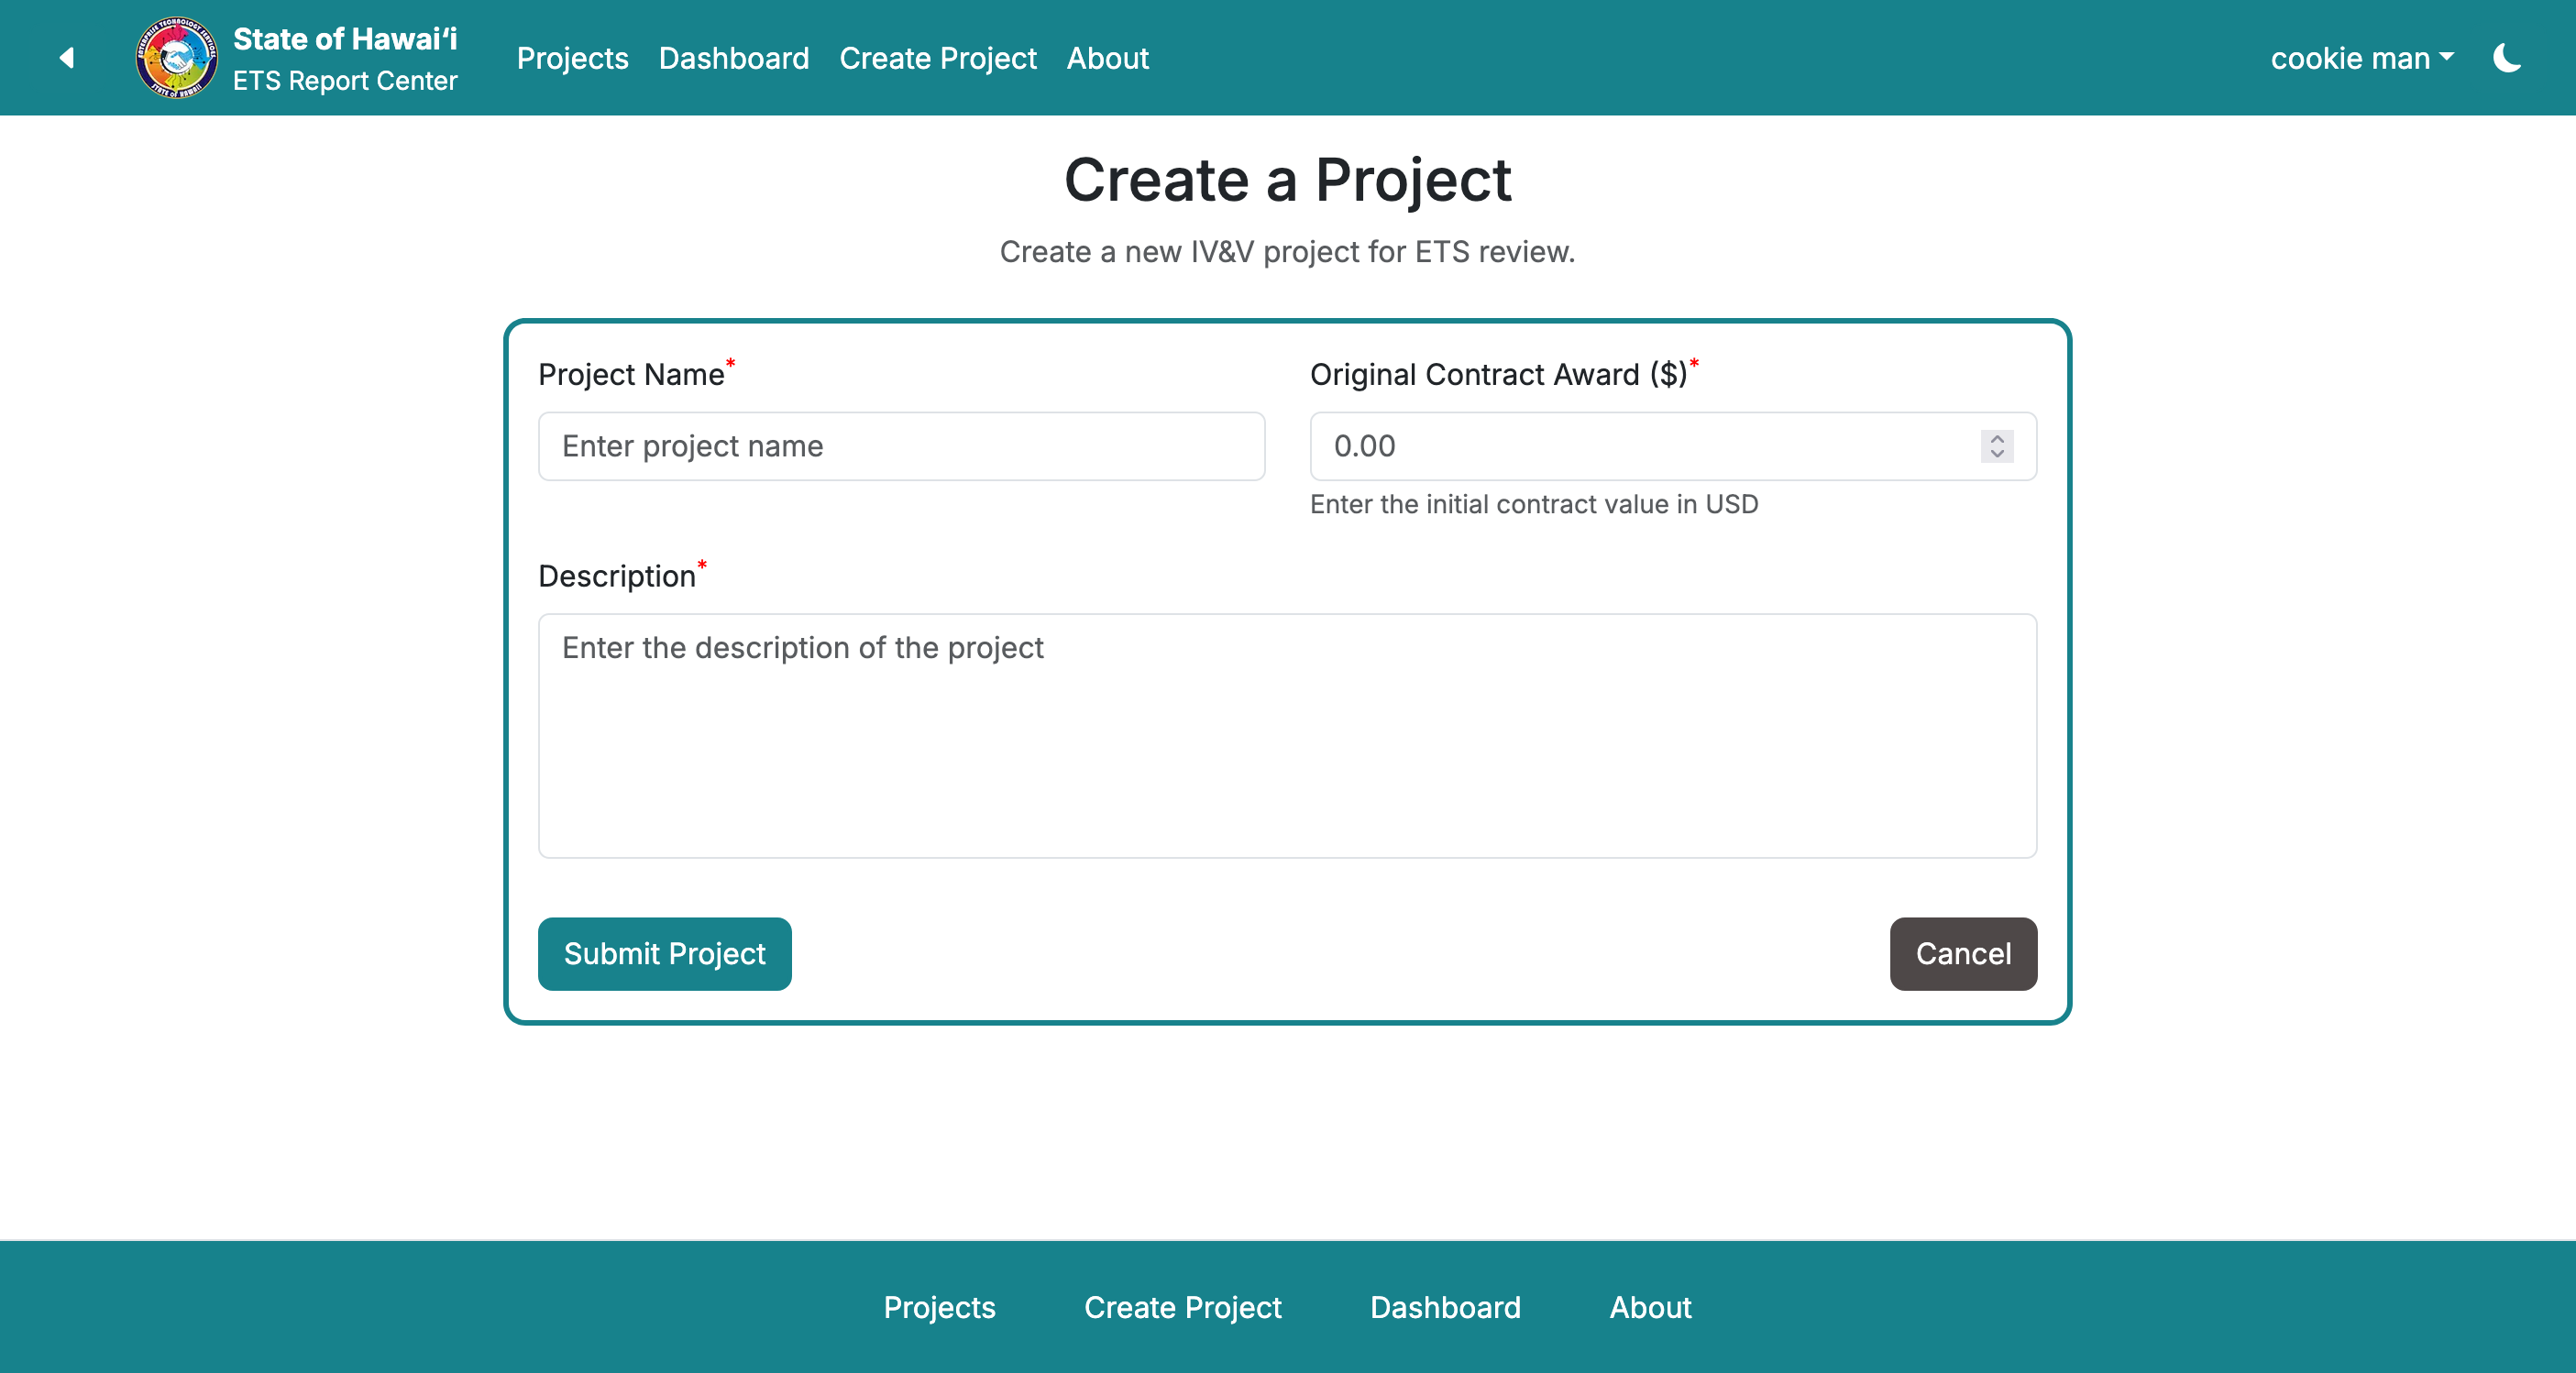Focus the Project Name input field
The height and width of the screenshot is (1373, 2576).
click(901, 446)
